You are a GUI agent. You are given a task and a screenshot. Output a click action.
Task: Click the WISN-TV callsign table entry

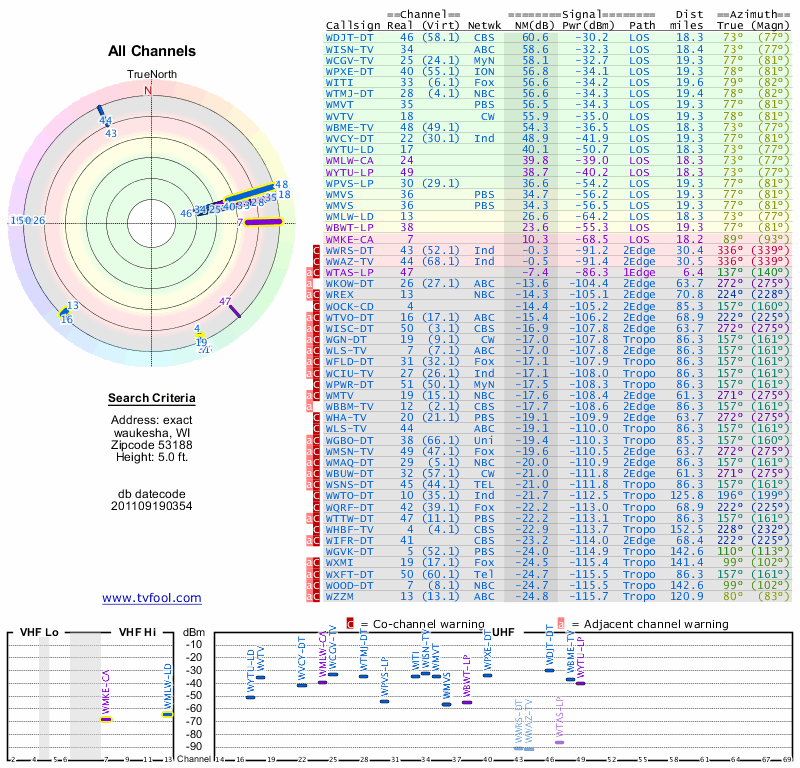click(x=351, y=48)
